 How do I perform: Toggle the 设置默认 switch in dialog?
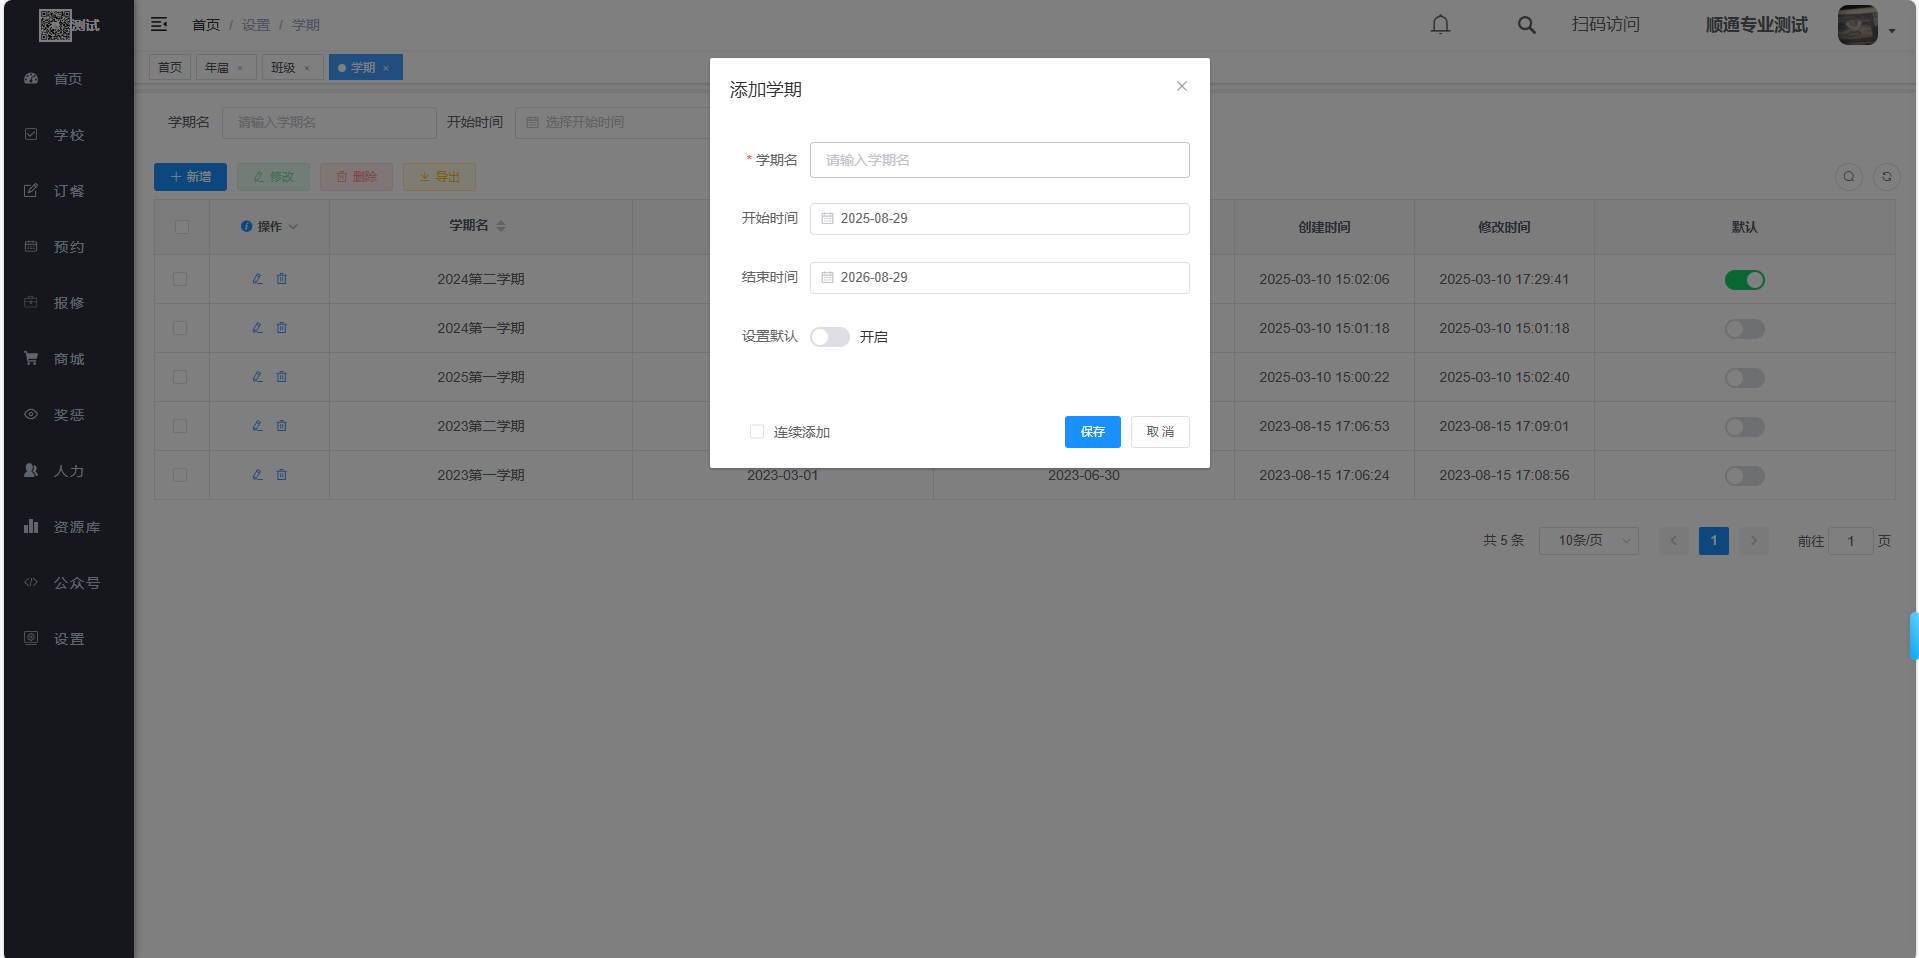[x=830, y=337]
